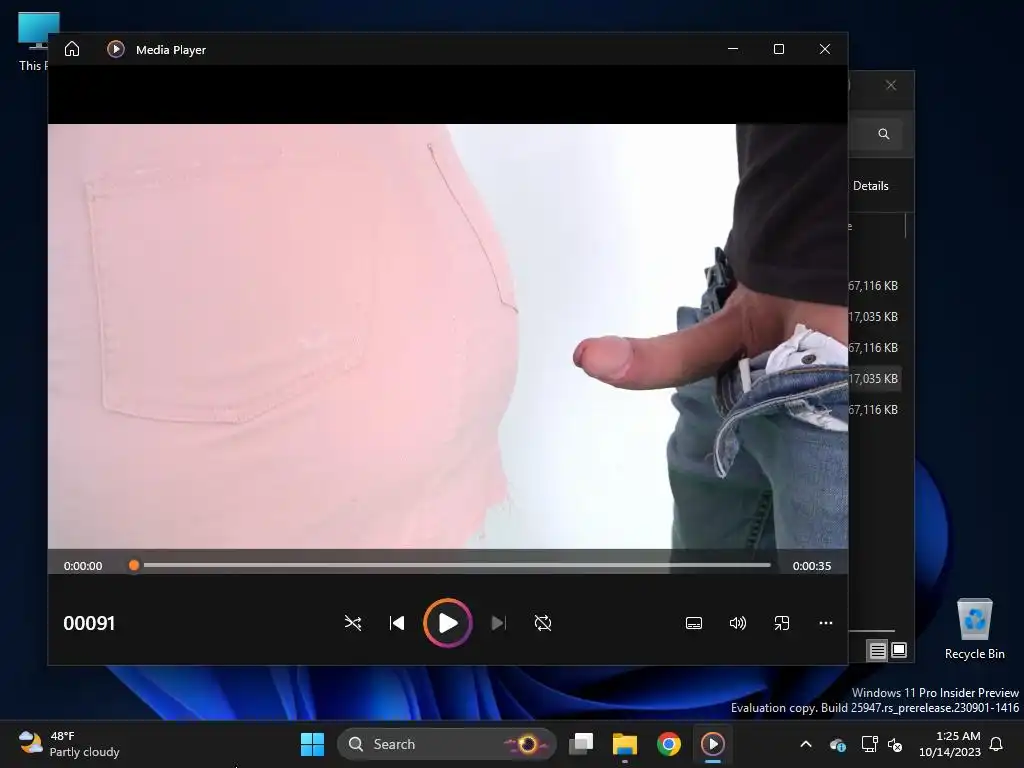The image size is (1024, 768).
Task: Click the elapsed time 0:00:00 label
Action: [x=83, y=566]
